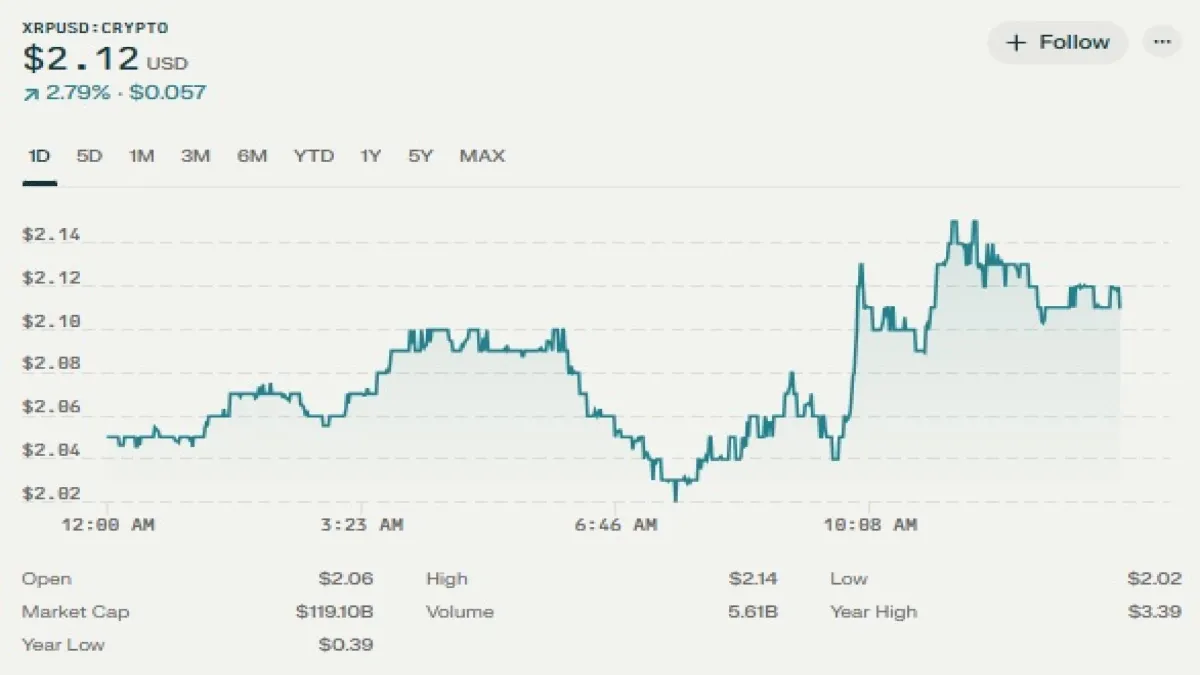This screenshot has height=675, width=1200.
Task: Select the 5Y time range
Action: (420, 156)
